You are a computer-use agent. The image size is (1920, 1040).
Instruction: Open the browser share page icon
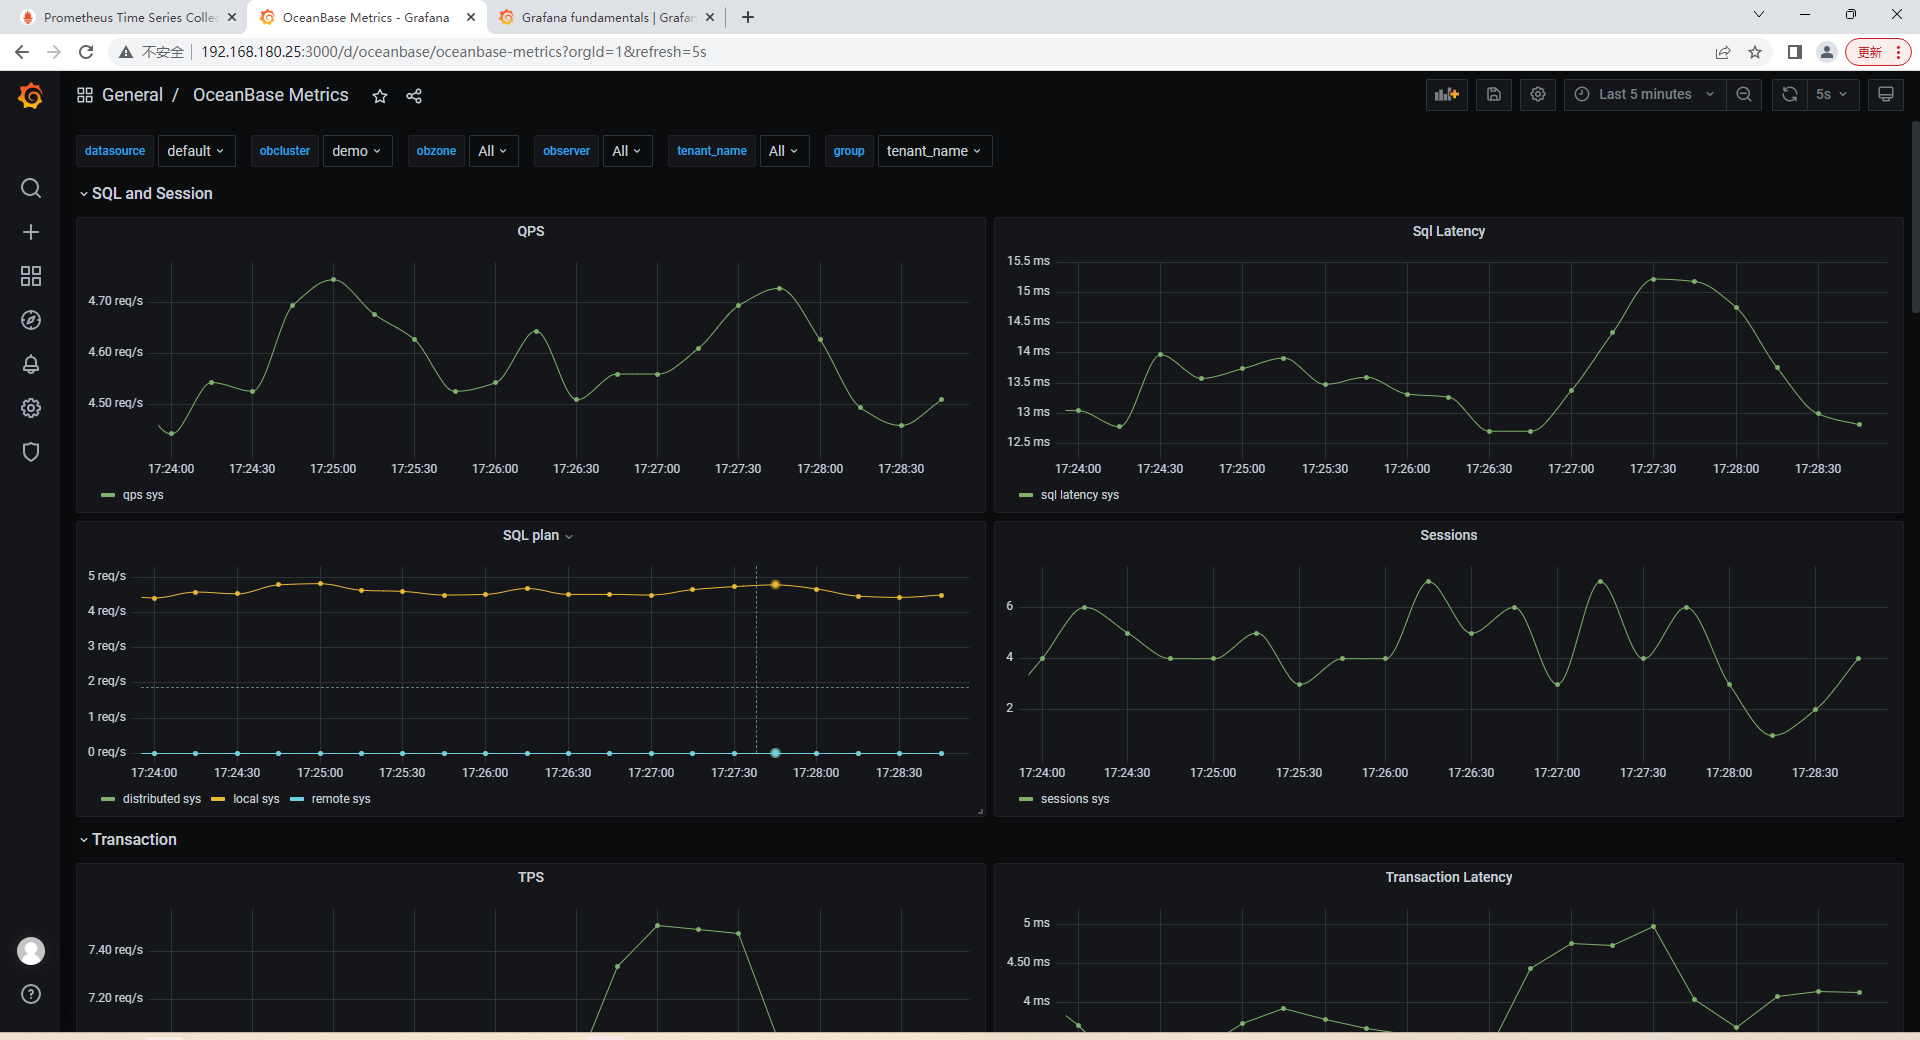point(1723,52)
